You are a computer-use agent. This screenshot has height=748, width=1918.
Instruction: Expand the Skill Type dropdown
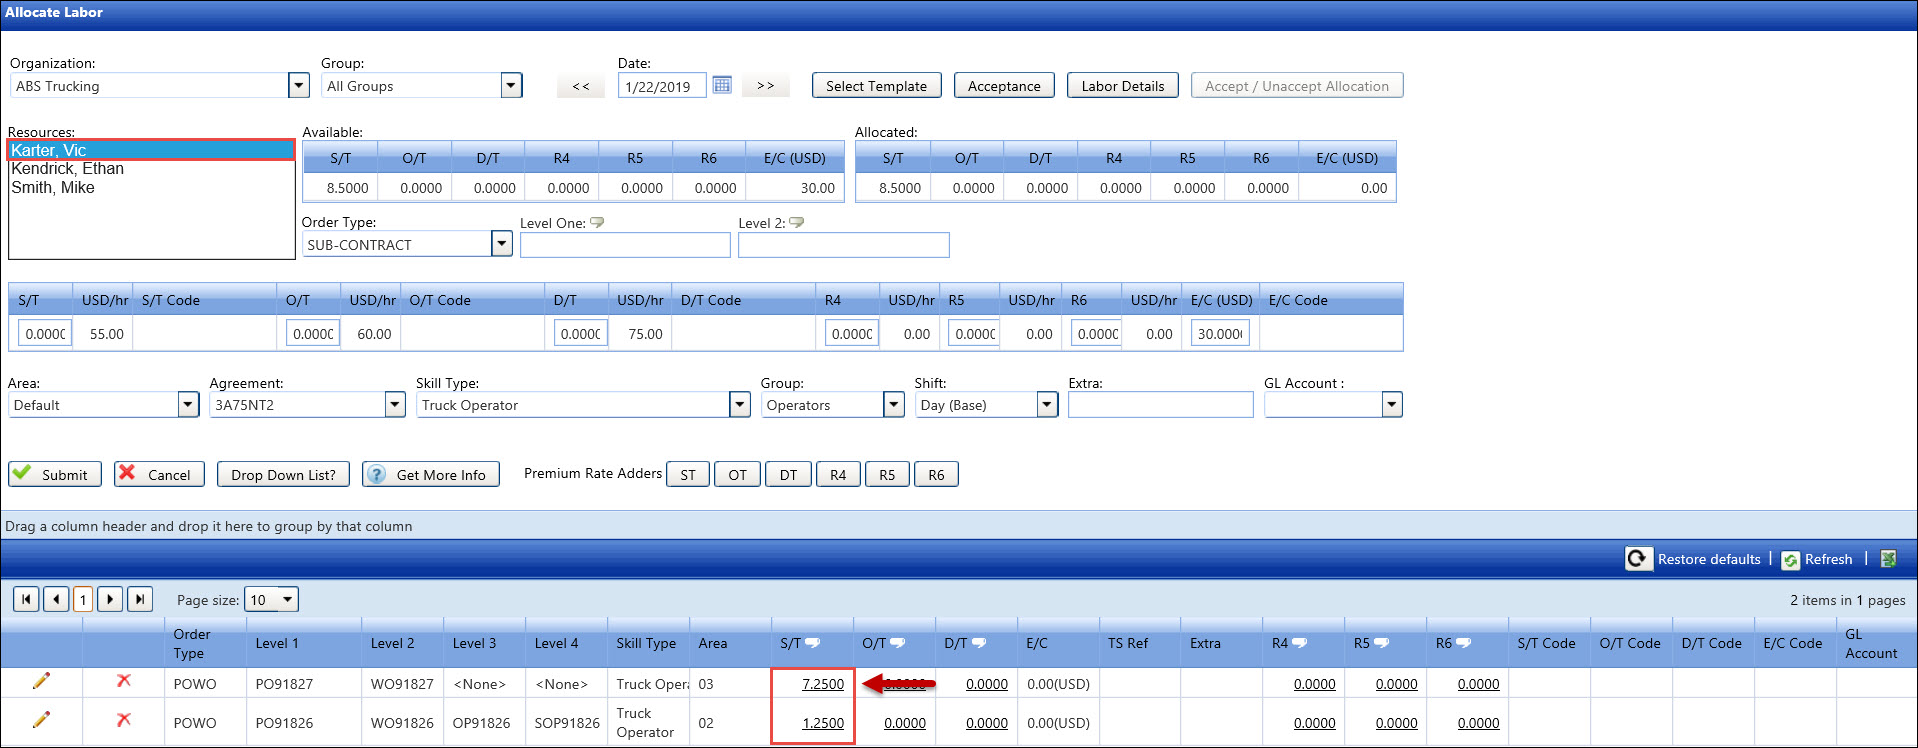739,404
